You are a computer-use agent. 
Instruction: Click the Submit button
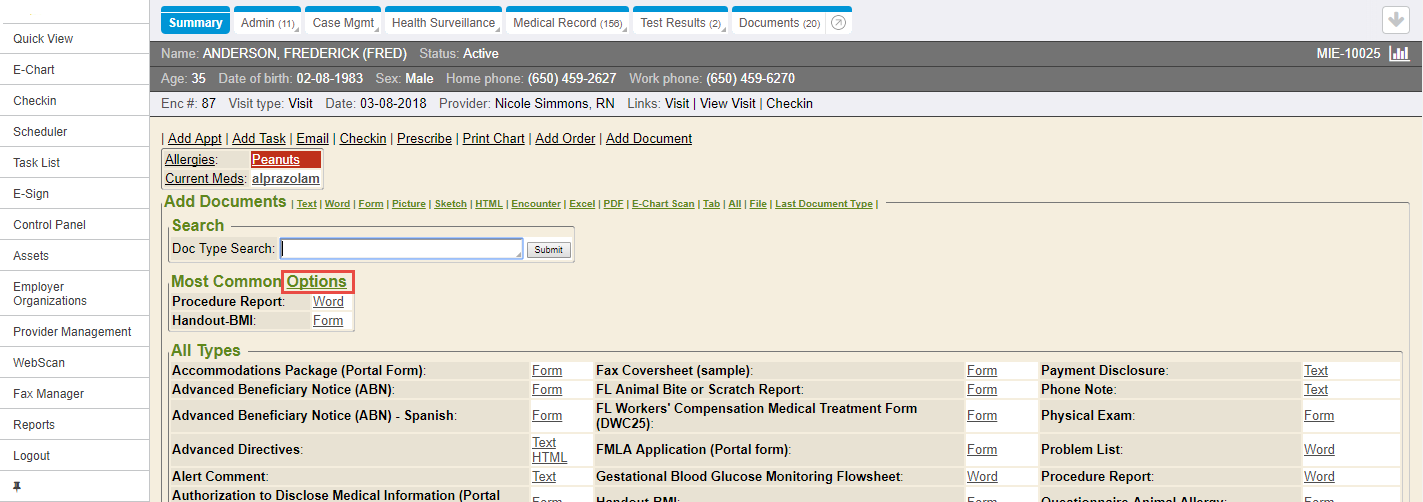coord(549,250)
